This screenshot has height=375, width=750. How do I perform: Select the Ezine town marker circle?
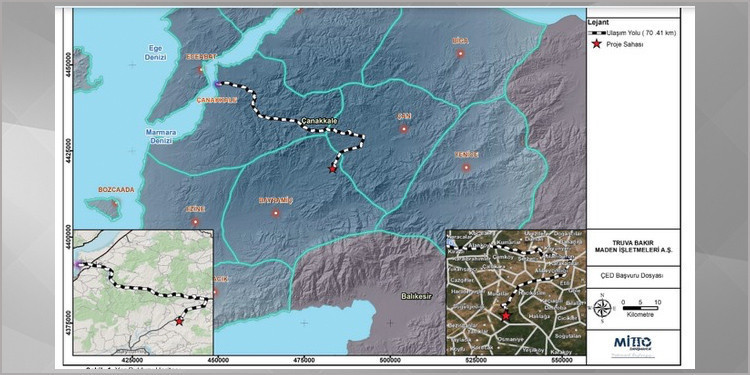coord(195,221)
